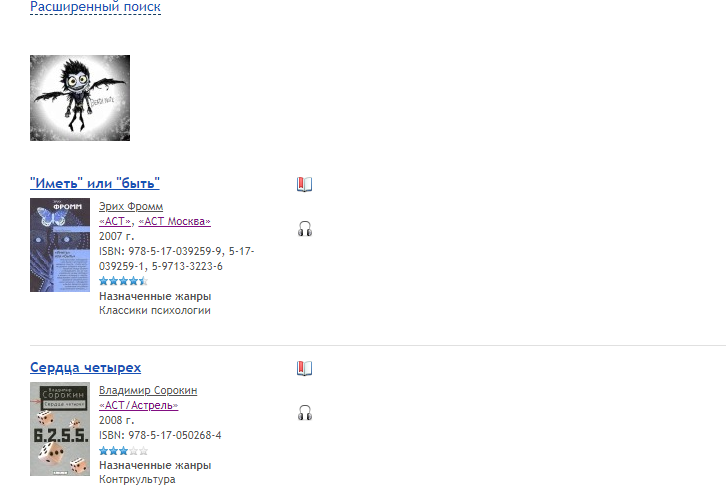Viewport: 726px width, 504px height.
Task: Select the Контркультура genre
Action: pyautogui.click(x=137, y=479)
